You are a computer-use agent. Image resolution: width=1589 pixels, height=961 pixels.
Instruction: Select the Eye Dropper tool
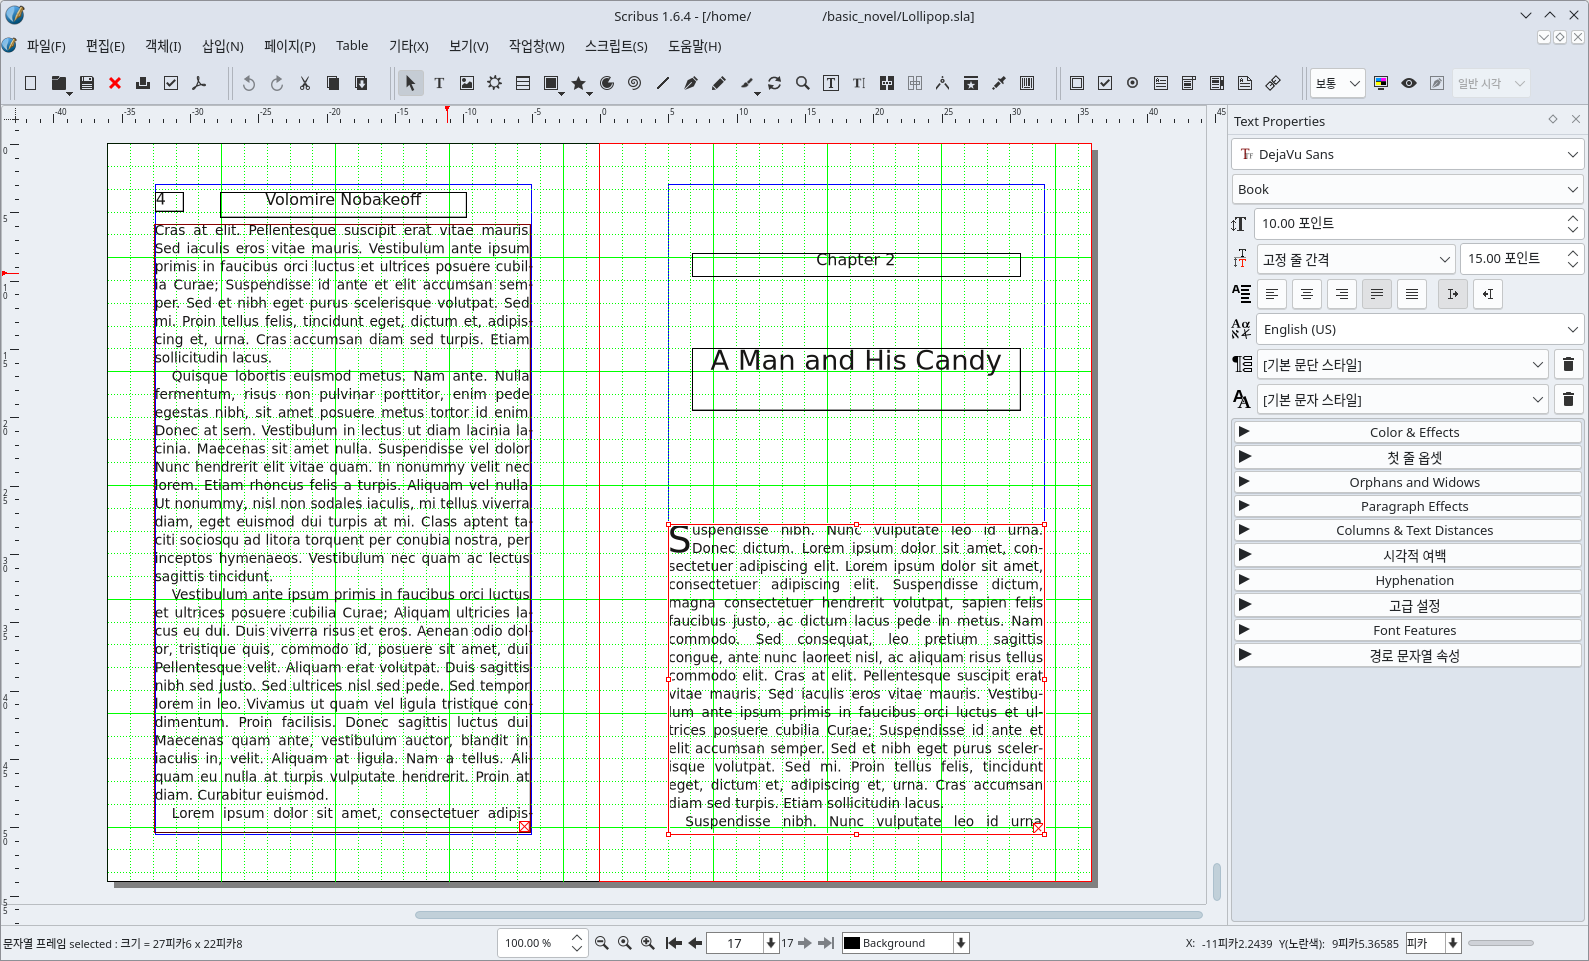click(x=998, y=83)
